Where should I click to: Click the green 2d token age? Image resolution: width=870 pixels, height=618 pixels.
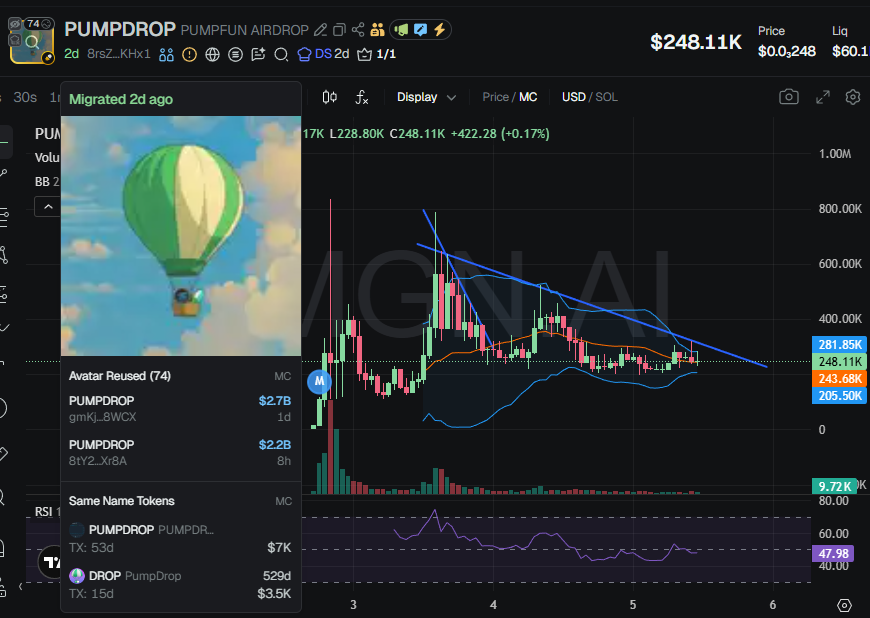tap(71, 54)
